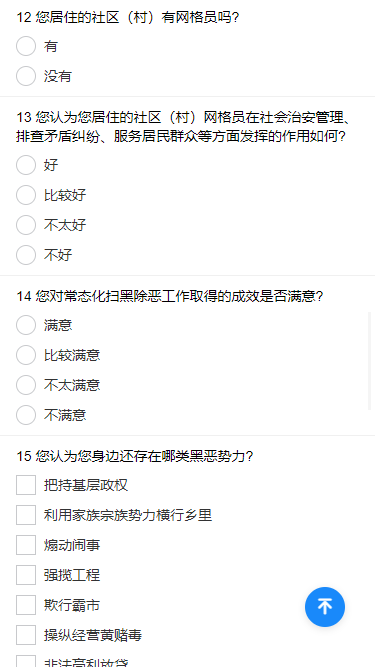Click the scrollbar beside question 14
This screenshot has height=667, width=375.
(369, 361)
